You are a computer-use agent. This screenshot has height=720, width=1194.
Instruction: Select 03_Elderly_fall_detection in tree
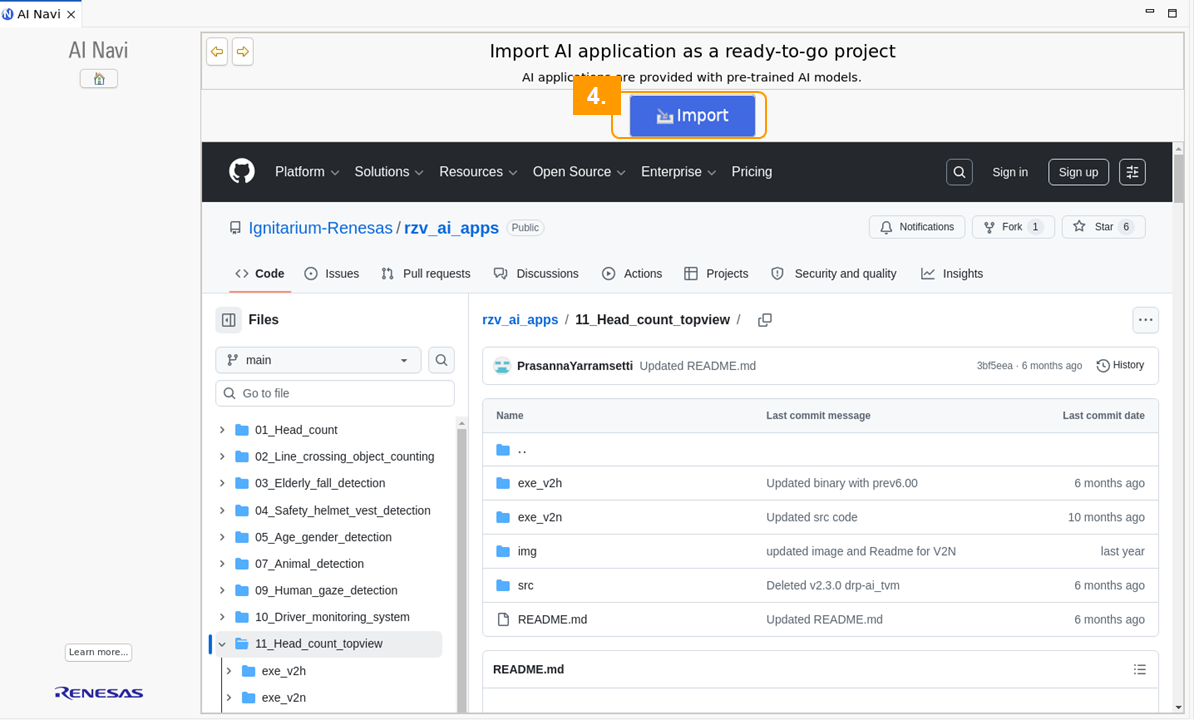(320, 483)
